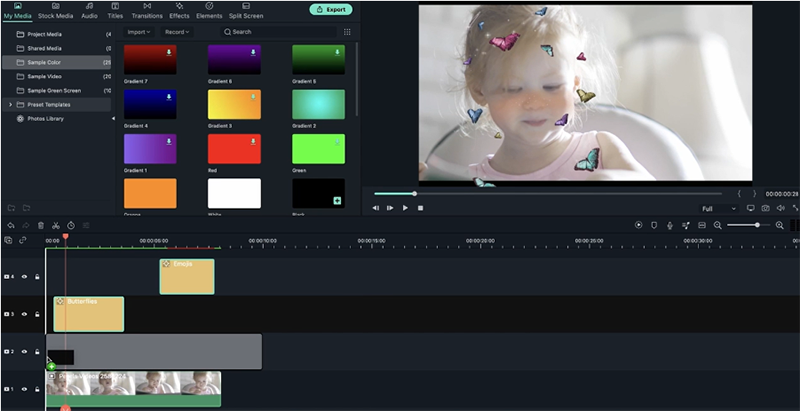
Task: Open the Stock Media tab
Action: click(x=56, y=11)
